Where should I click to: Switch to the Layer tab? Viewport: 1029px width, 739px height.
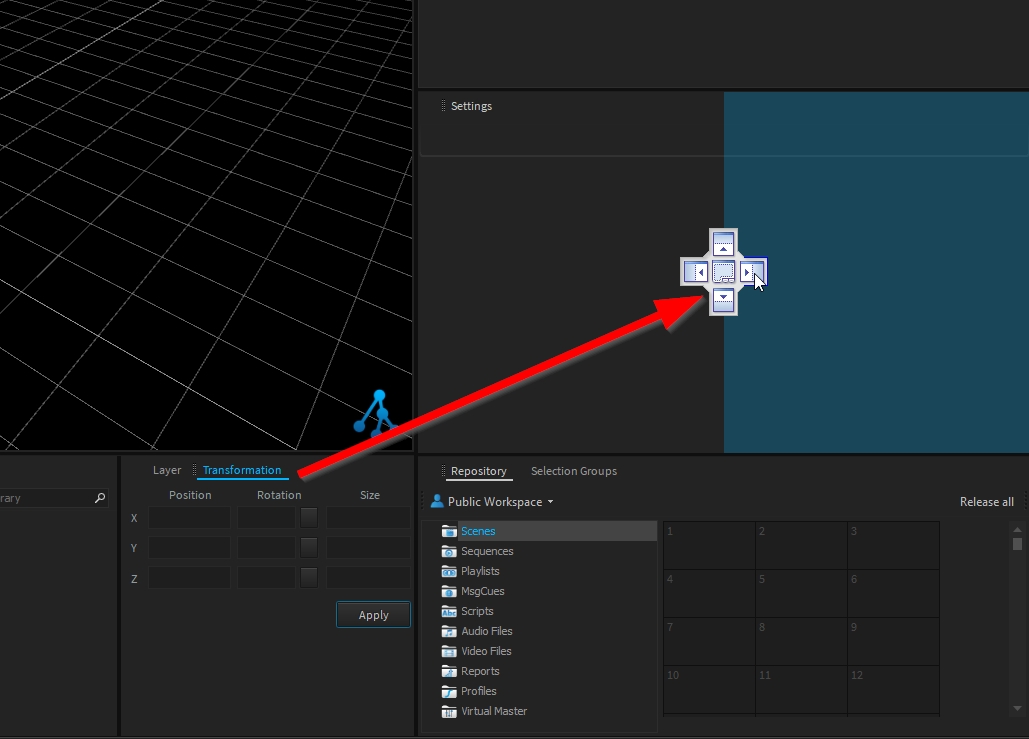167,470
